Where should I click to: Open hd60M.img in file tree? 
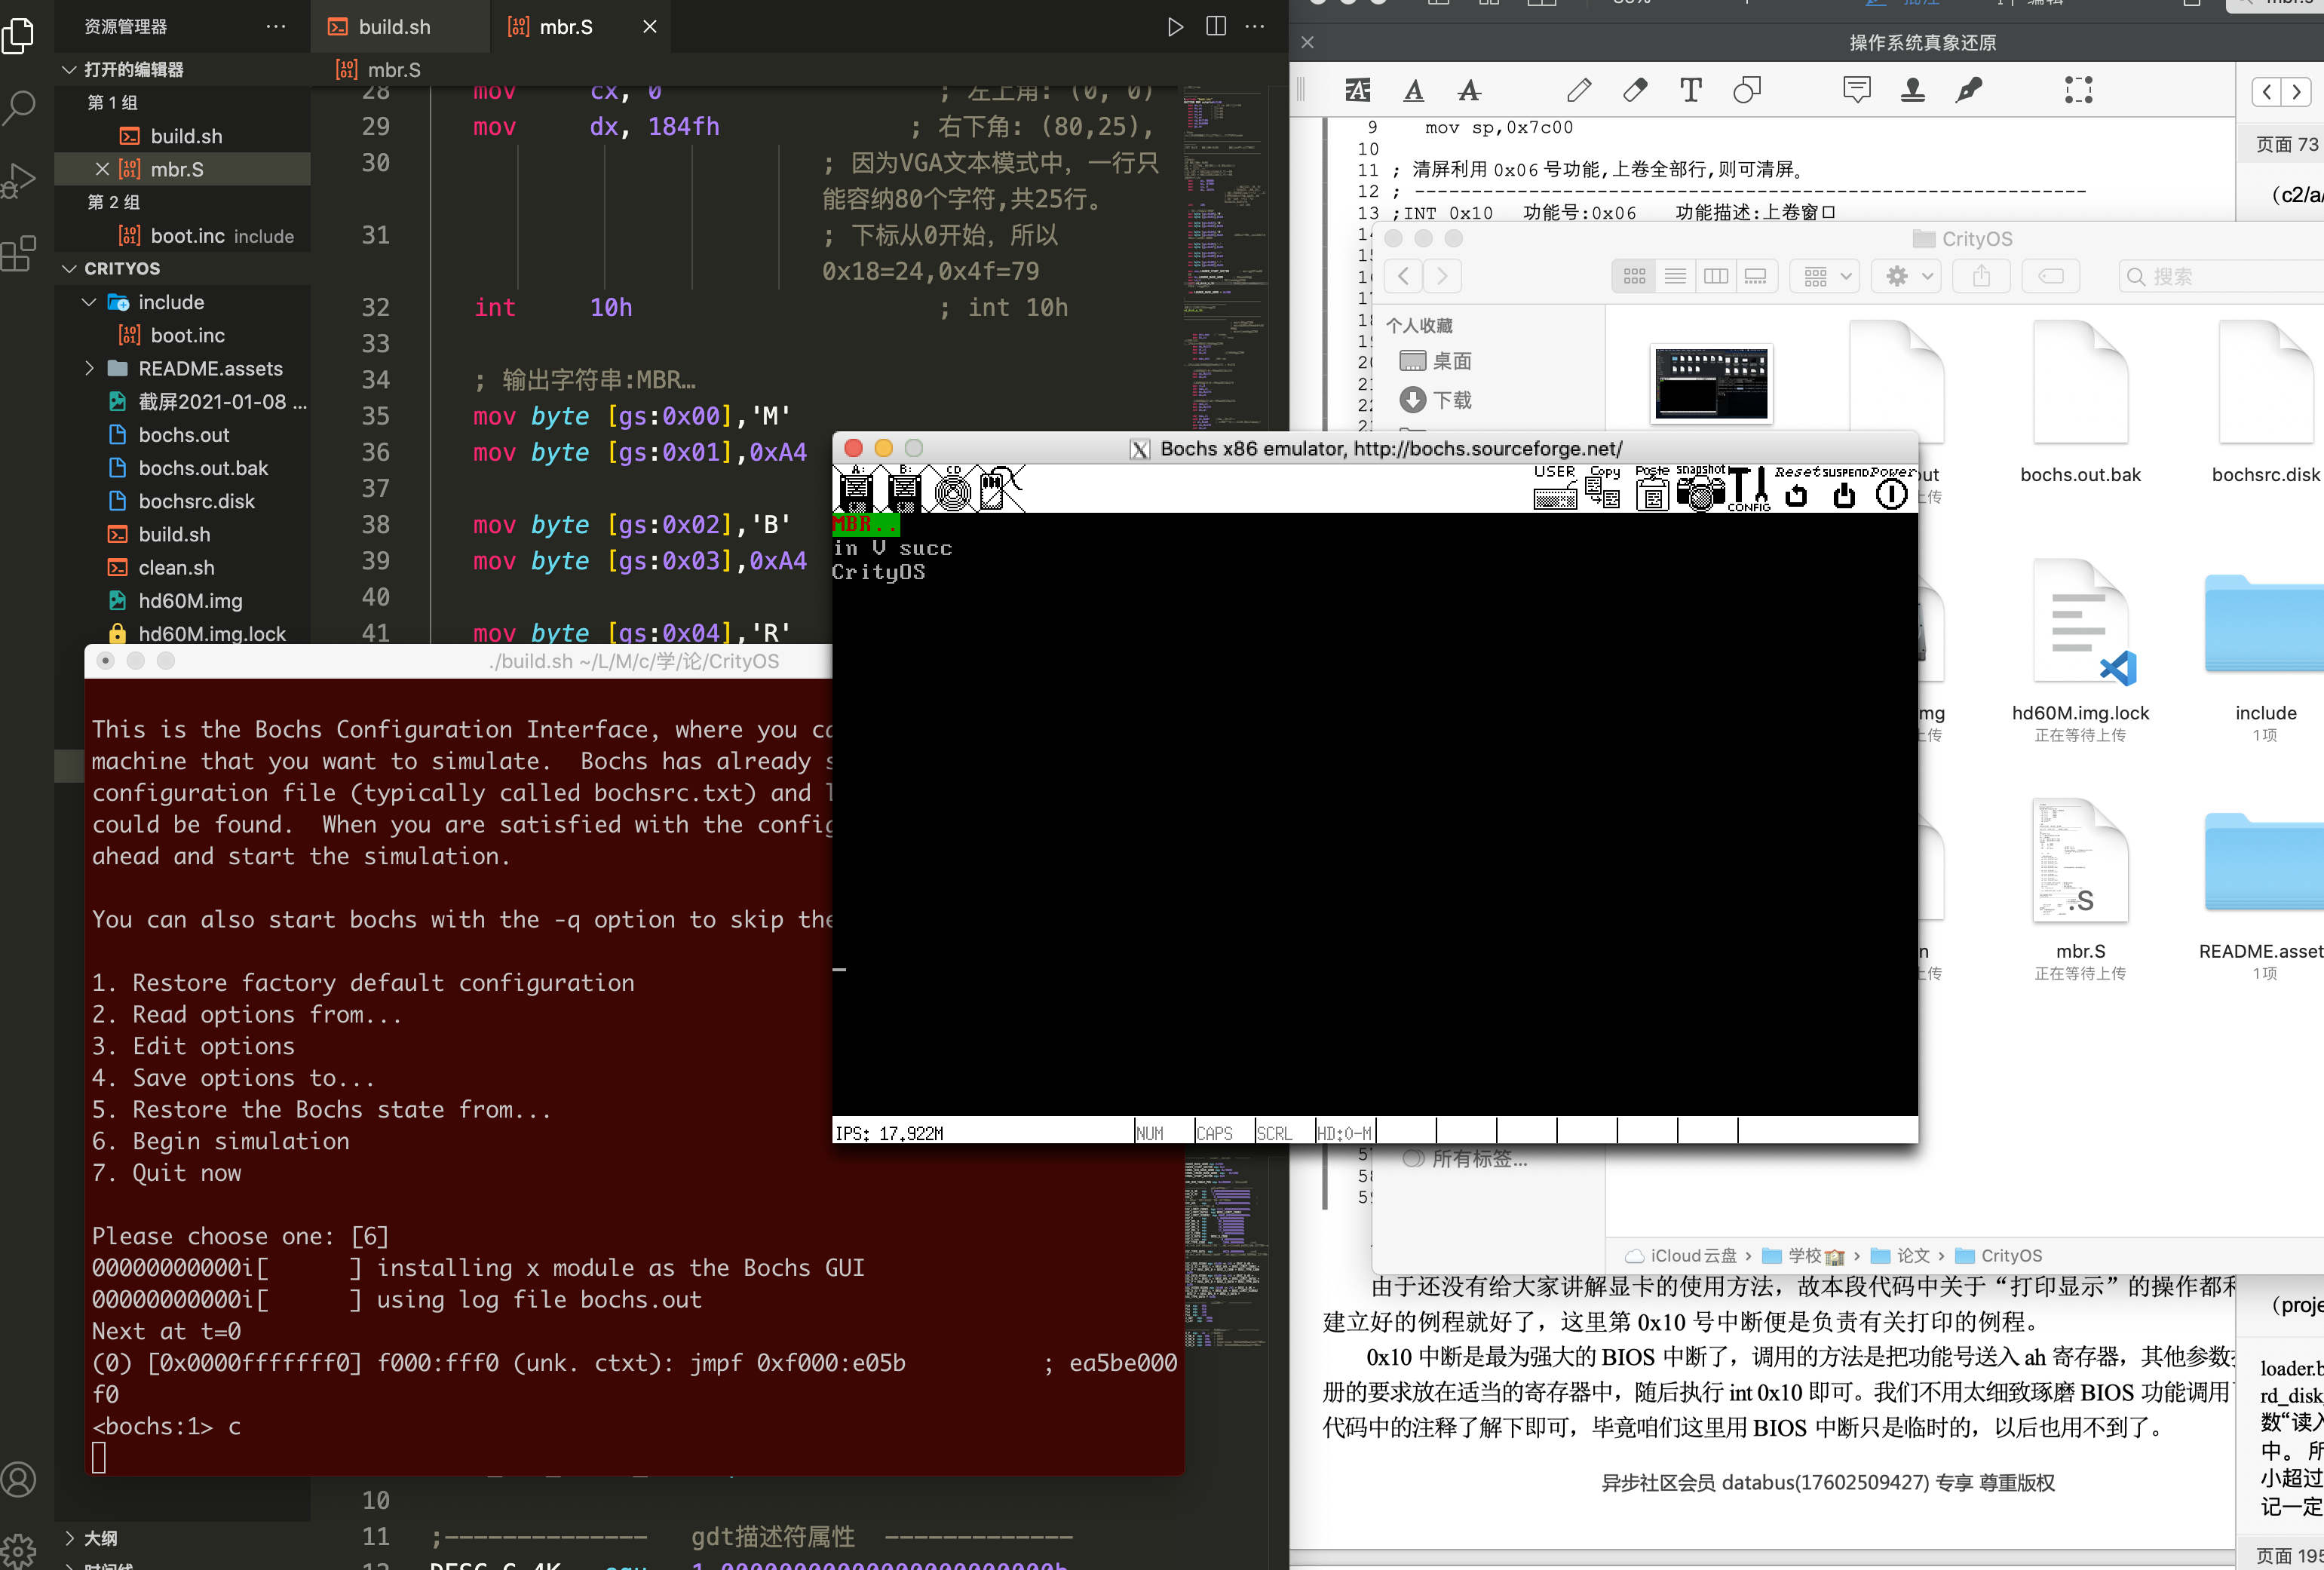pos(182,600)
